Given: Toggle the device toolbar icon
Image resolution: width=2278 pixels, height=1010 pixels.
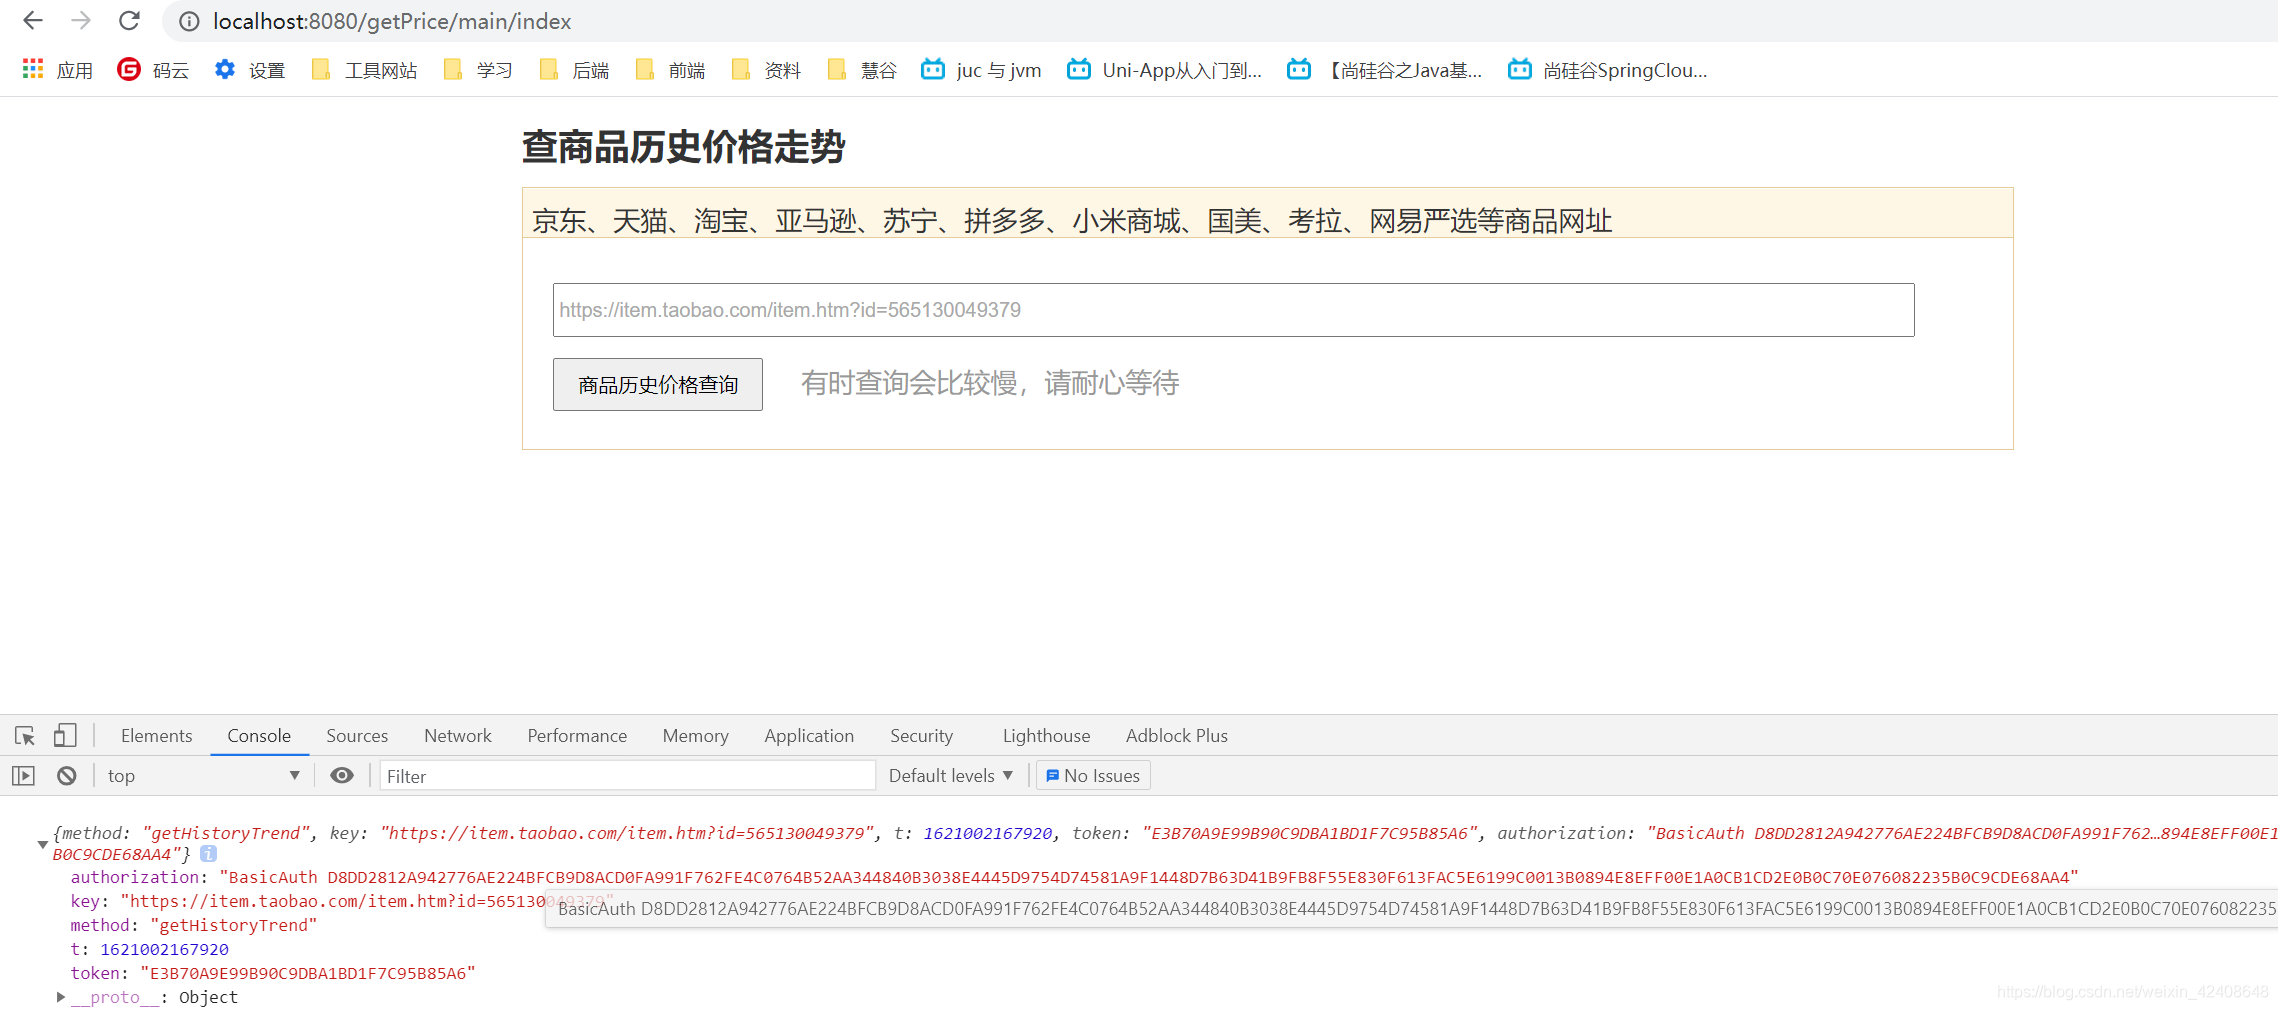Looking at the screenshot, I should point(65,736).
